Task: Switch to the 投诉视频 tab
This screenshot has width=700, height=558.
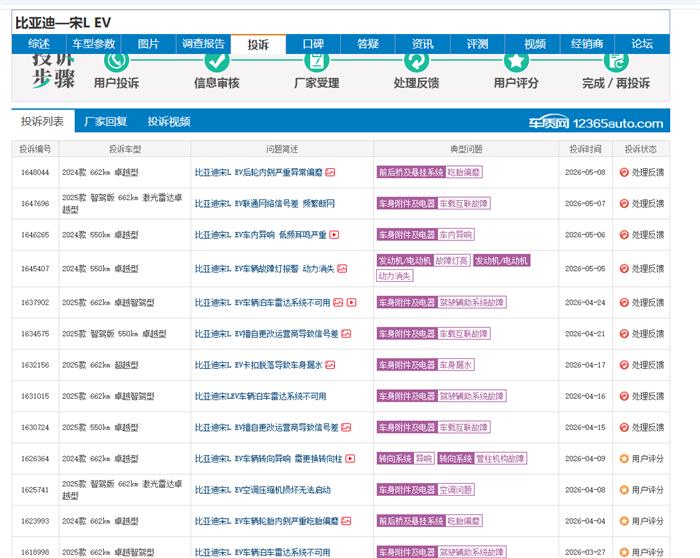Action: tap(169, 121)
